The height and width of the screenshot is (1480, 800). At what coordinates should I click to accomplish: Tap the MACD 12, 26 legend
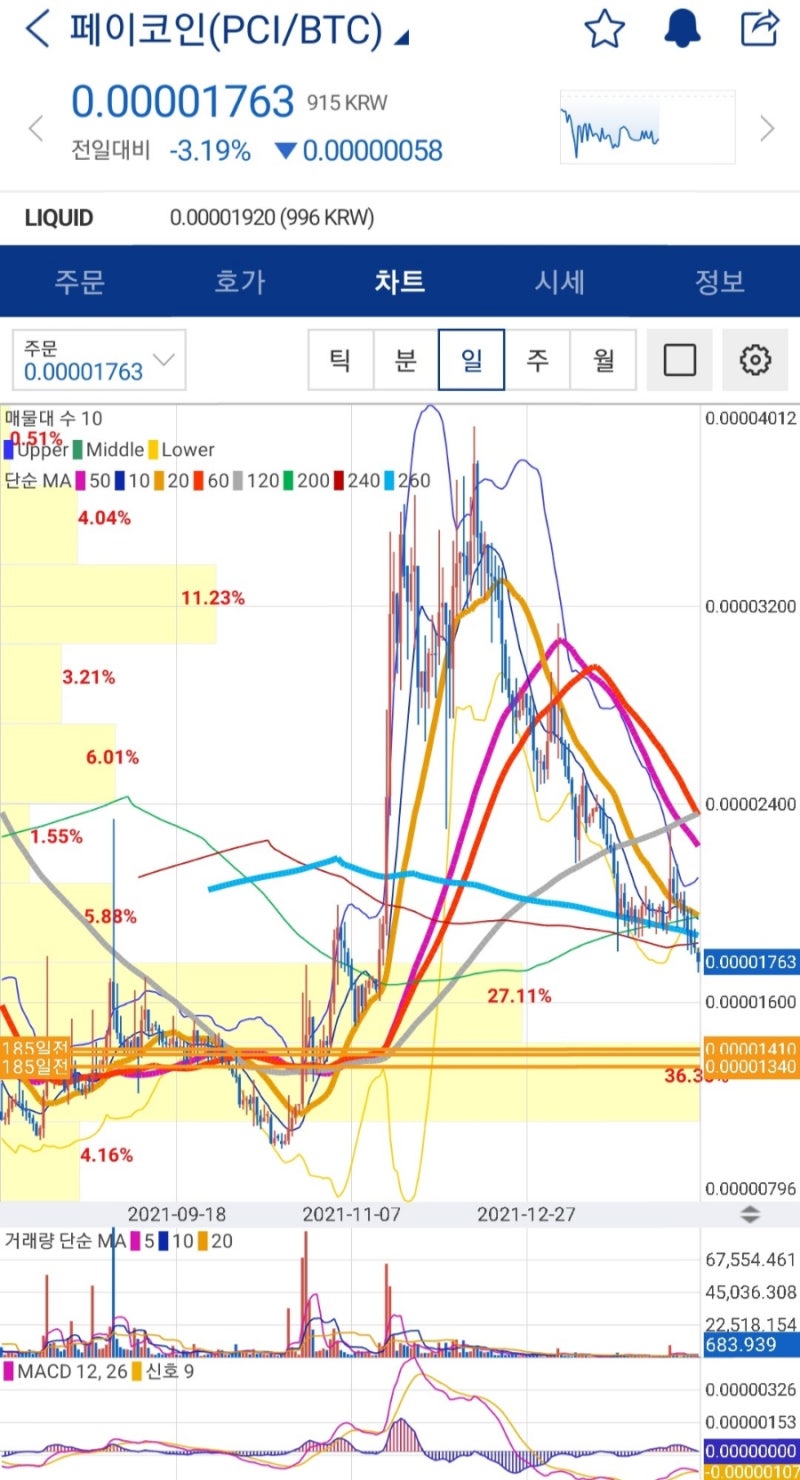coord(66,1372)
